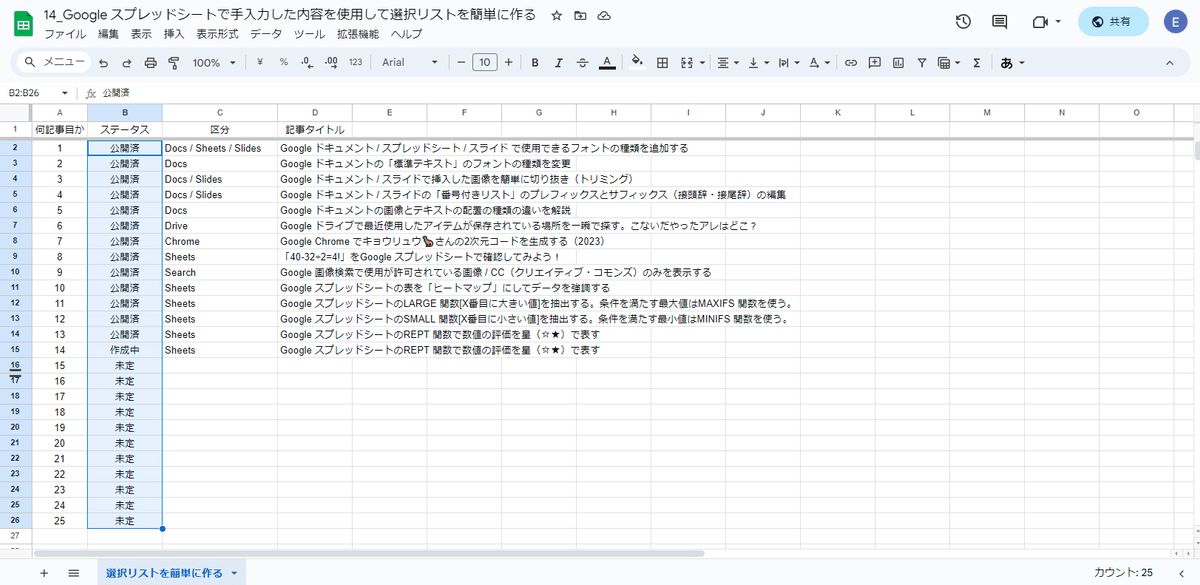The image size is (1200, 585).
Task: Click the redo arrow in the toolbar
Action: [127, 62]
